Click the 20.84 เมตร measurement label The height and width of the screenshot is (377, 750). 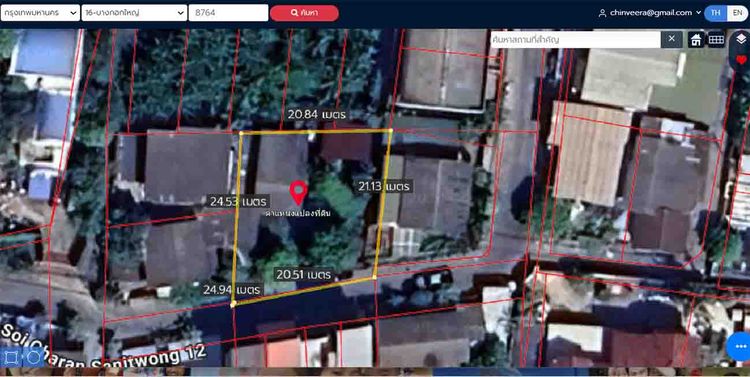point(317,115)
